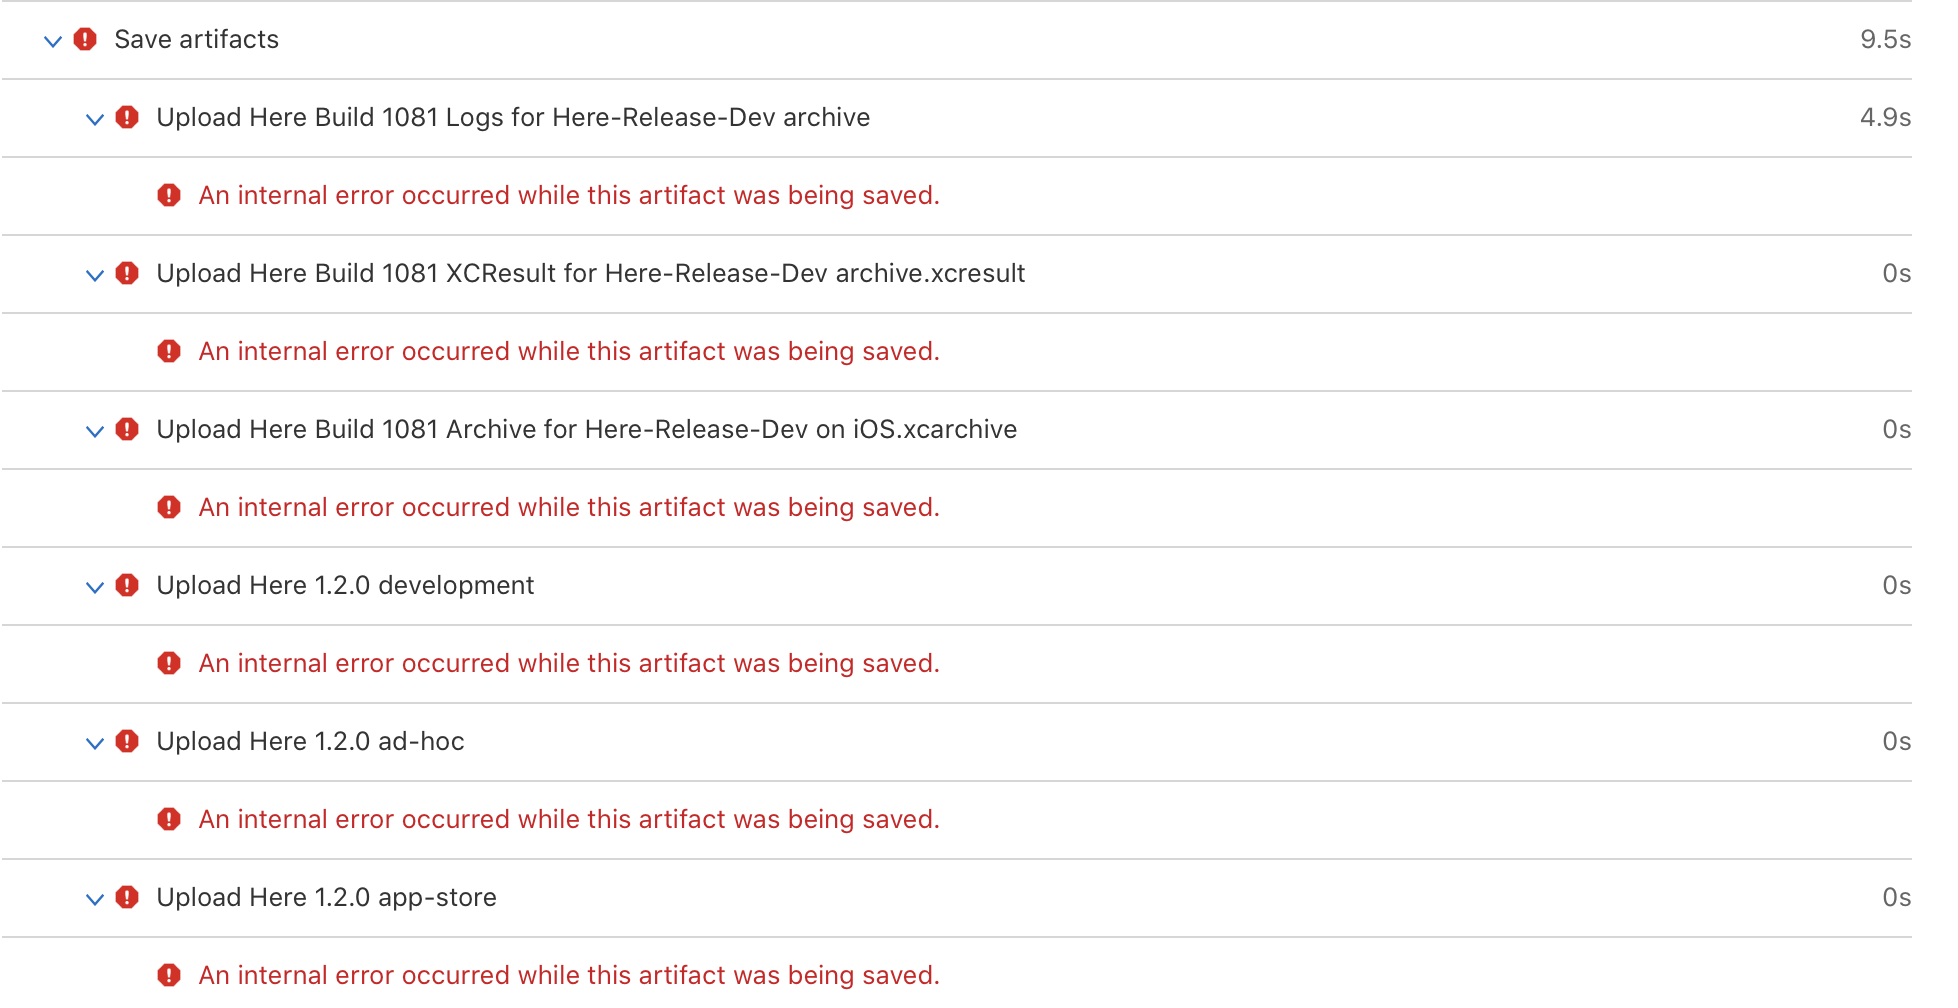Image resolution: width=1958 pixels, height=1008 pixels.
Task: Select the Save artifacts row title
Action: (196, 39)
